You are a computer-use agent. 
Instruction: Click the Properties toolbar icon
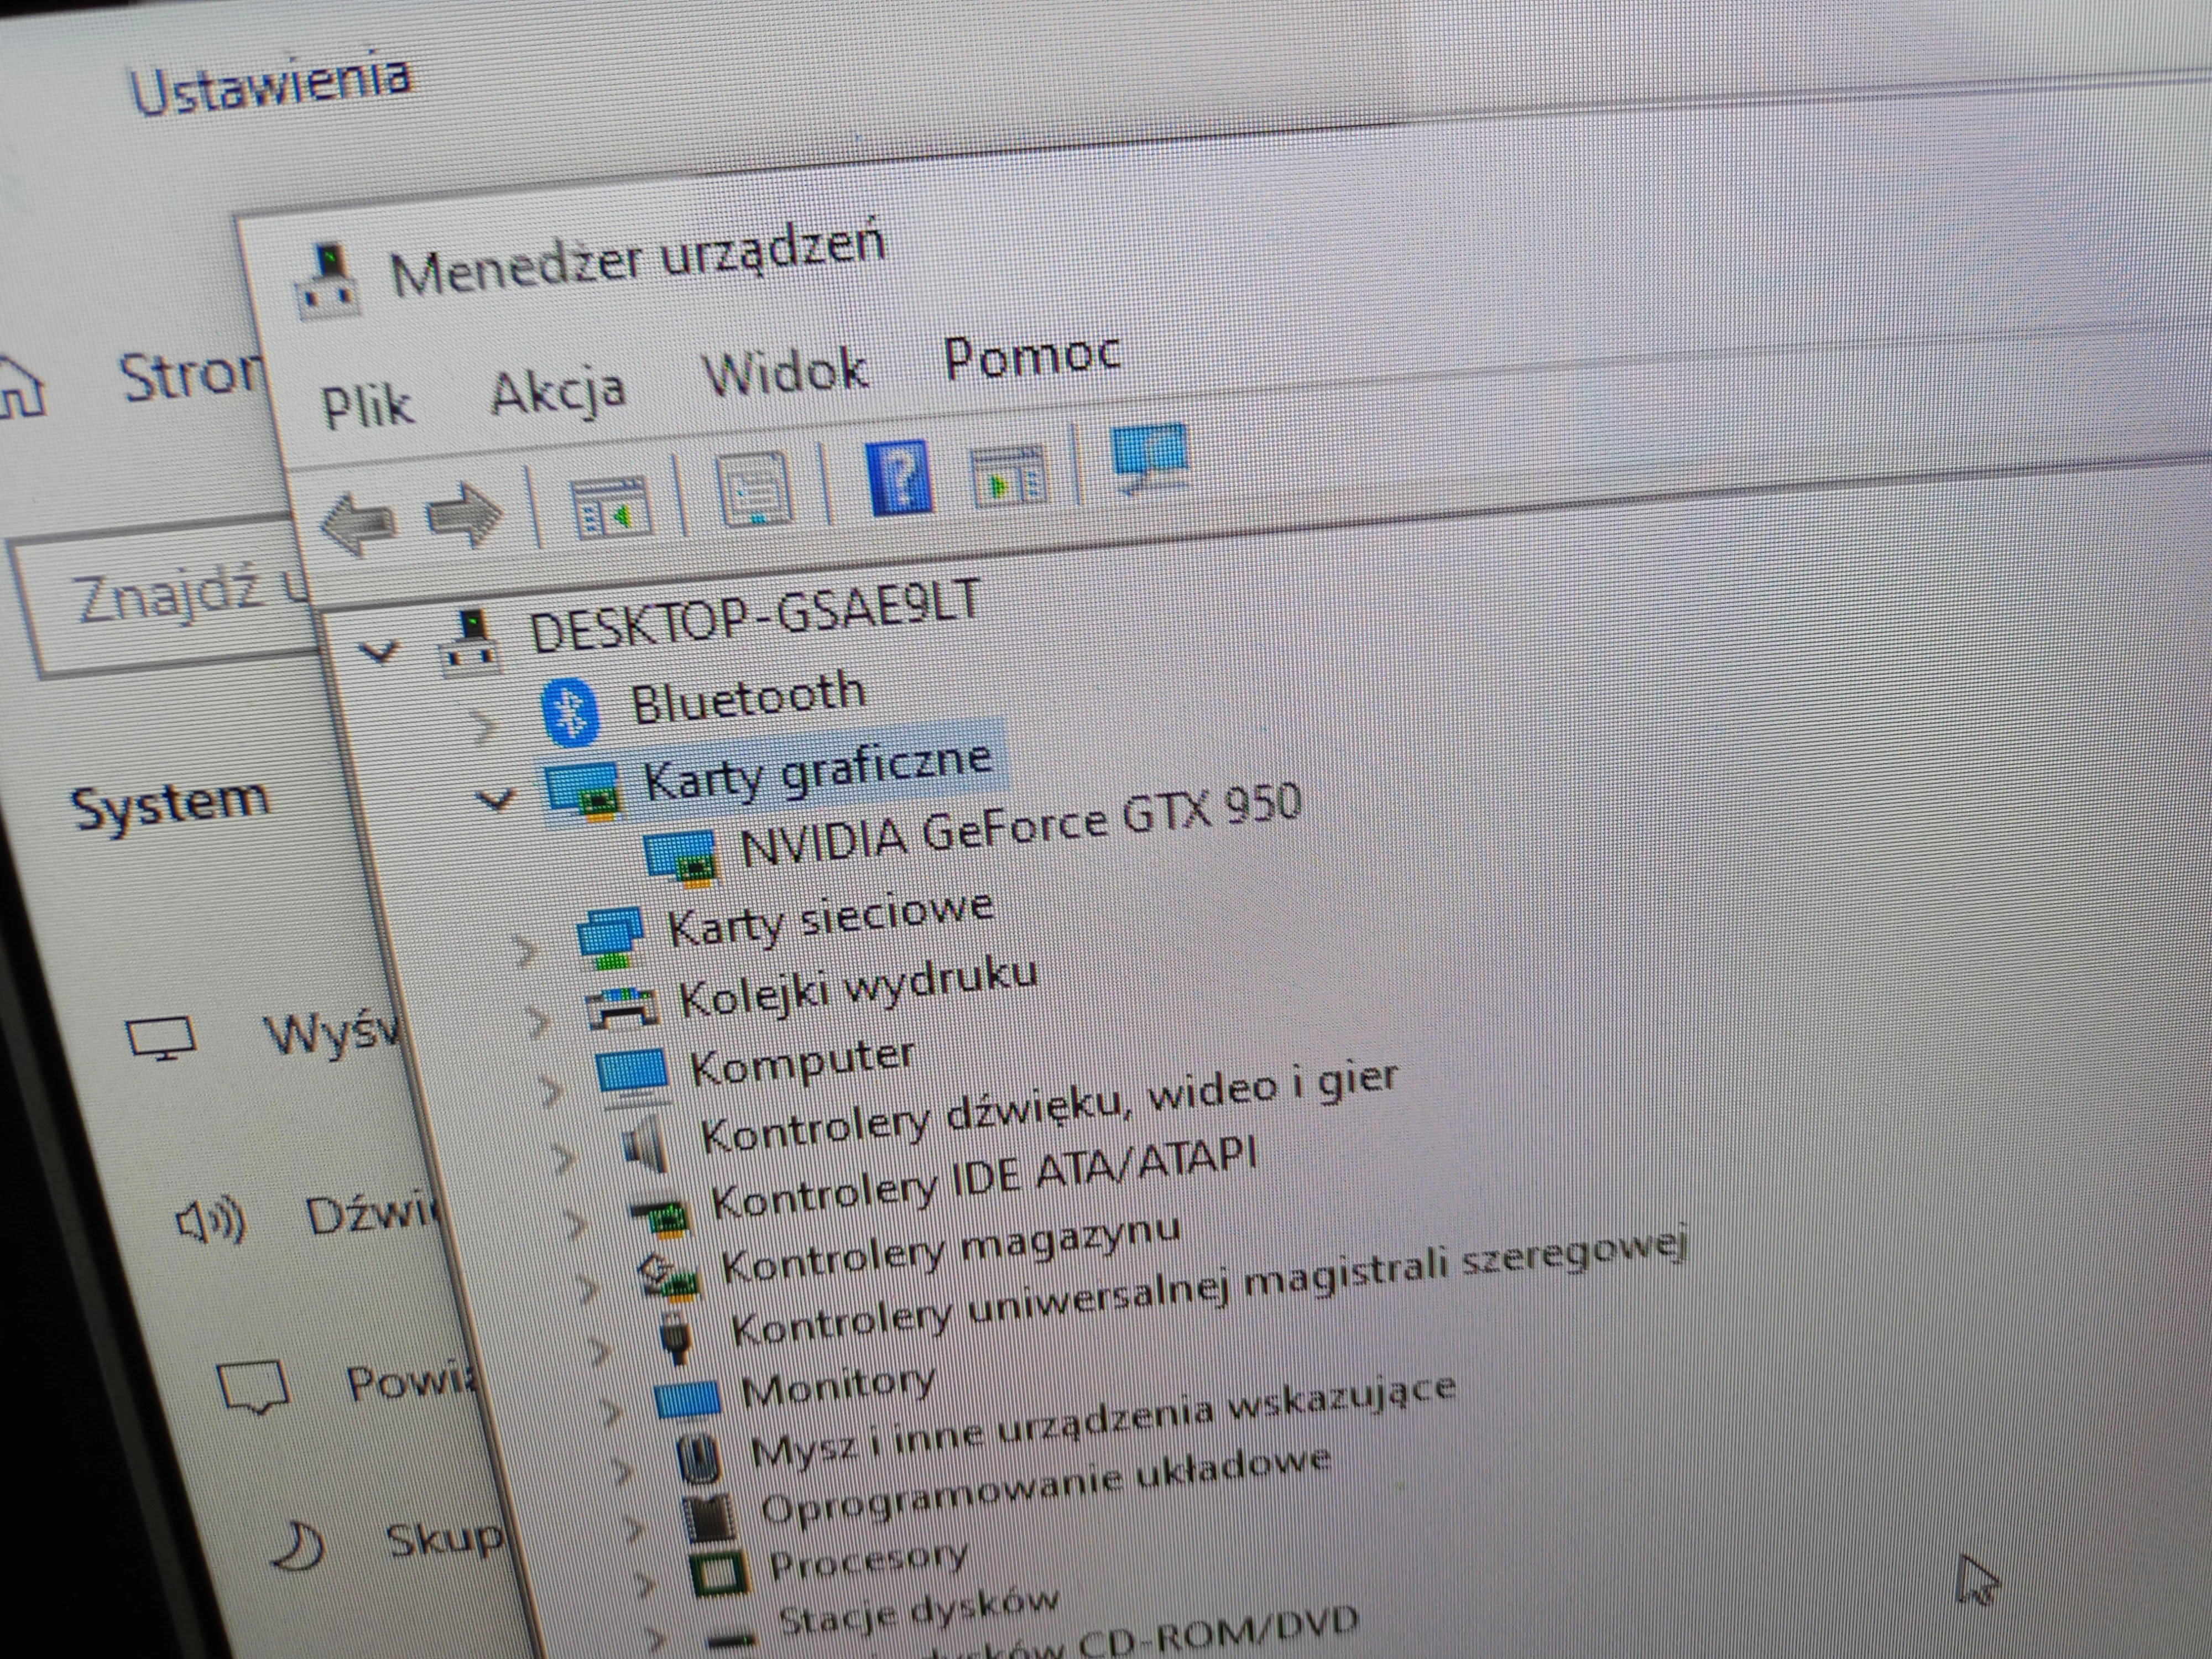point(754,490)
